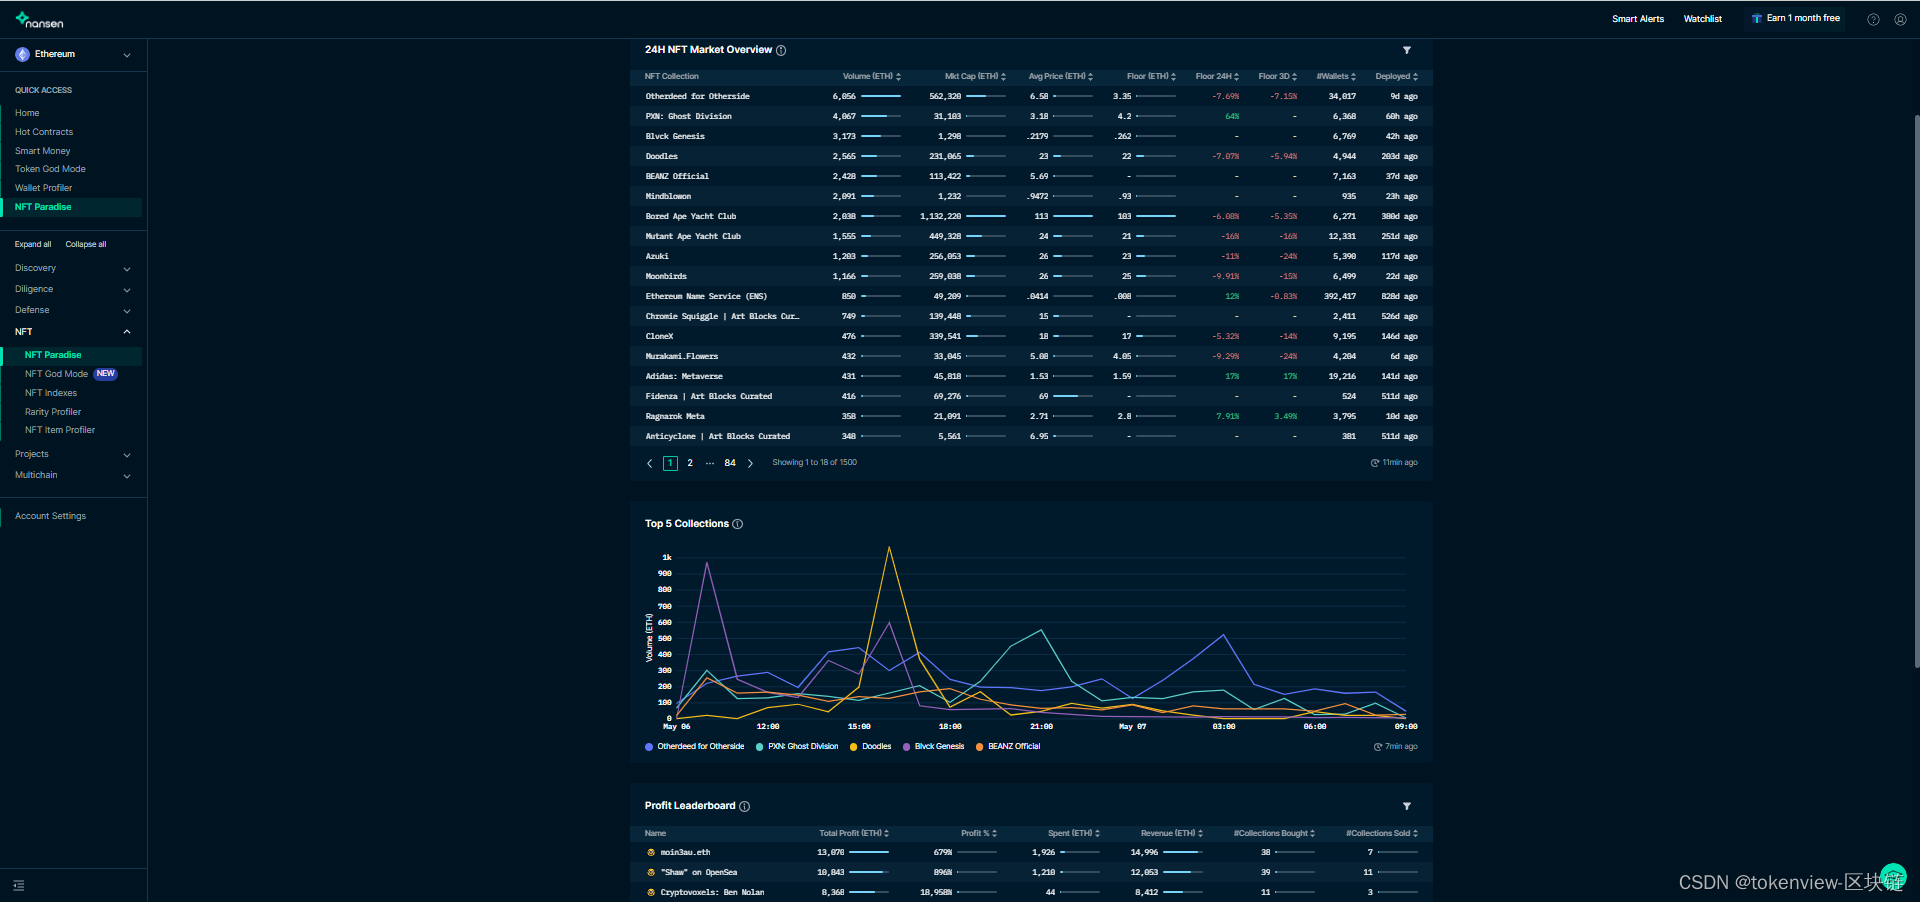This screenshot has height=902, width=1920.
Task: Sort by Floor 24H column
Action: point(1217,76)
